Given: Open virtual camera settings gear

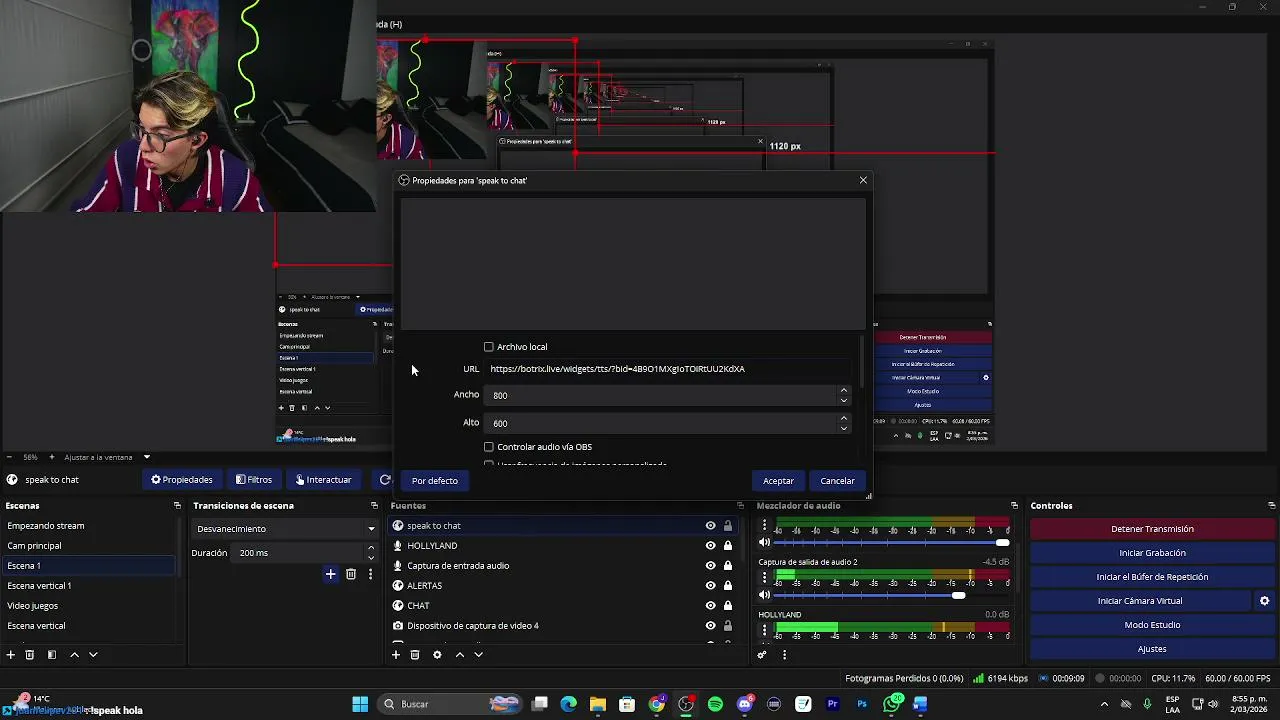Looking at the screenshot, I should click(1264, 601).
